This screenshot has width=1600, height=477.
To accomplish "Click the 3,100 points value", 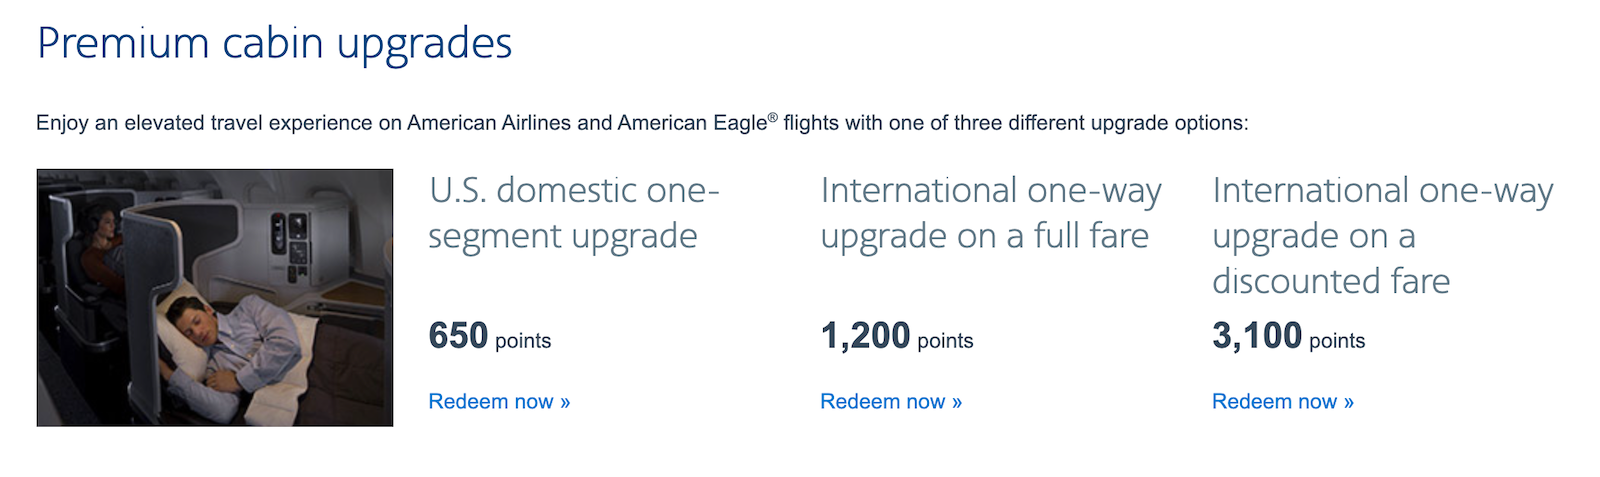I will click(1289, 336).
